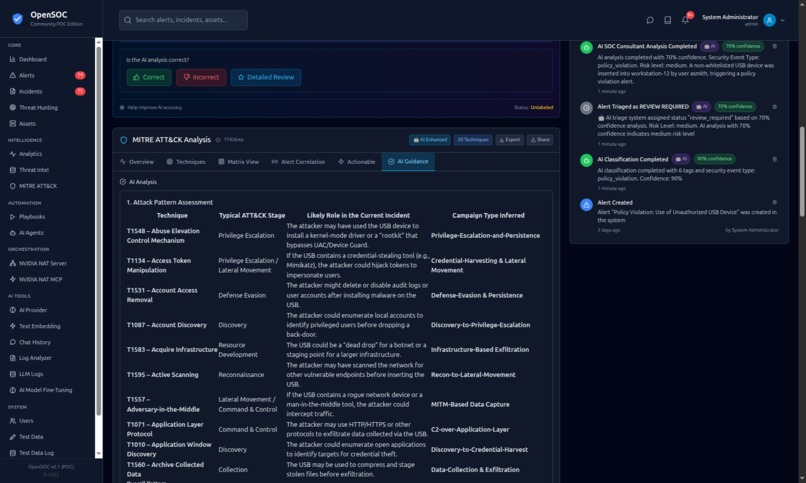806x483 pixels.
Task: Mark AI analysis as Correct
Action: coord(149,77)
